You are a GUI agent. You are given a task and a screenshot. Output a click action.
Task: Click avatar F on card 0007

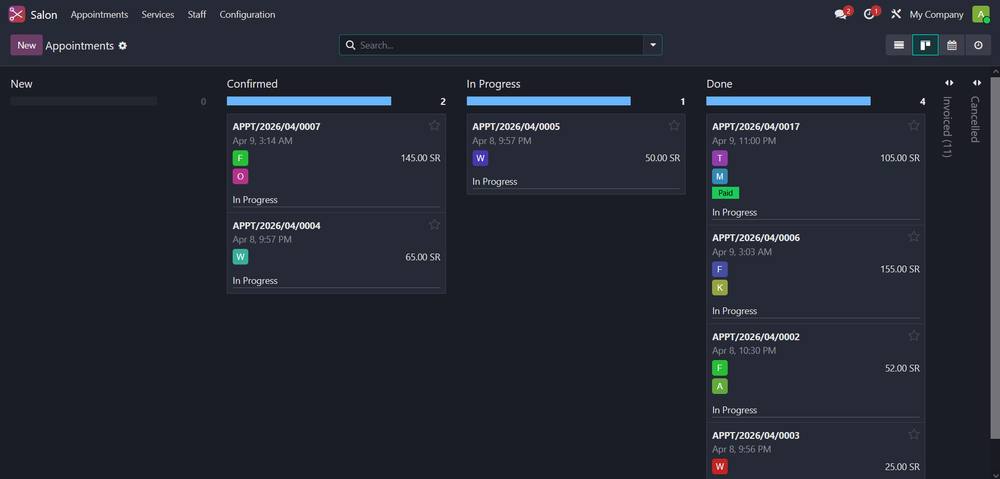coord(240,158)
